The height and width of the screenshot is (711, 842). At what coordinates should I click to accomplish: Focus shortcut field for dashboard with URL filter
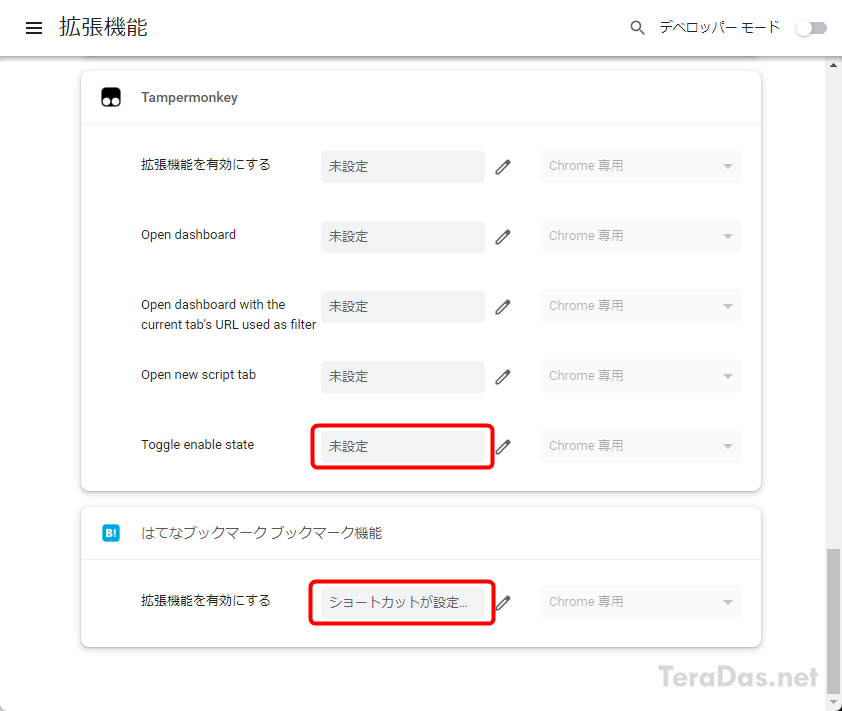403,307
